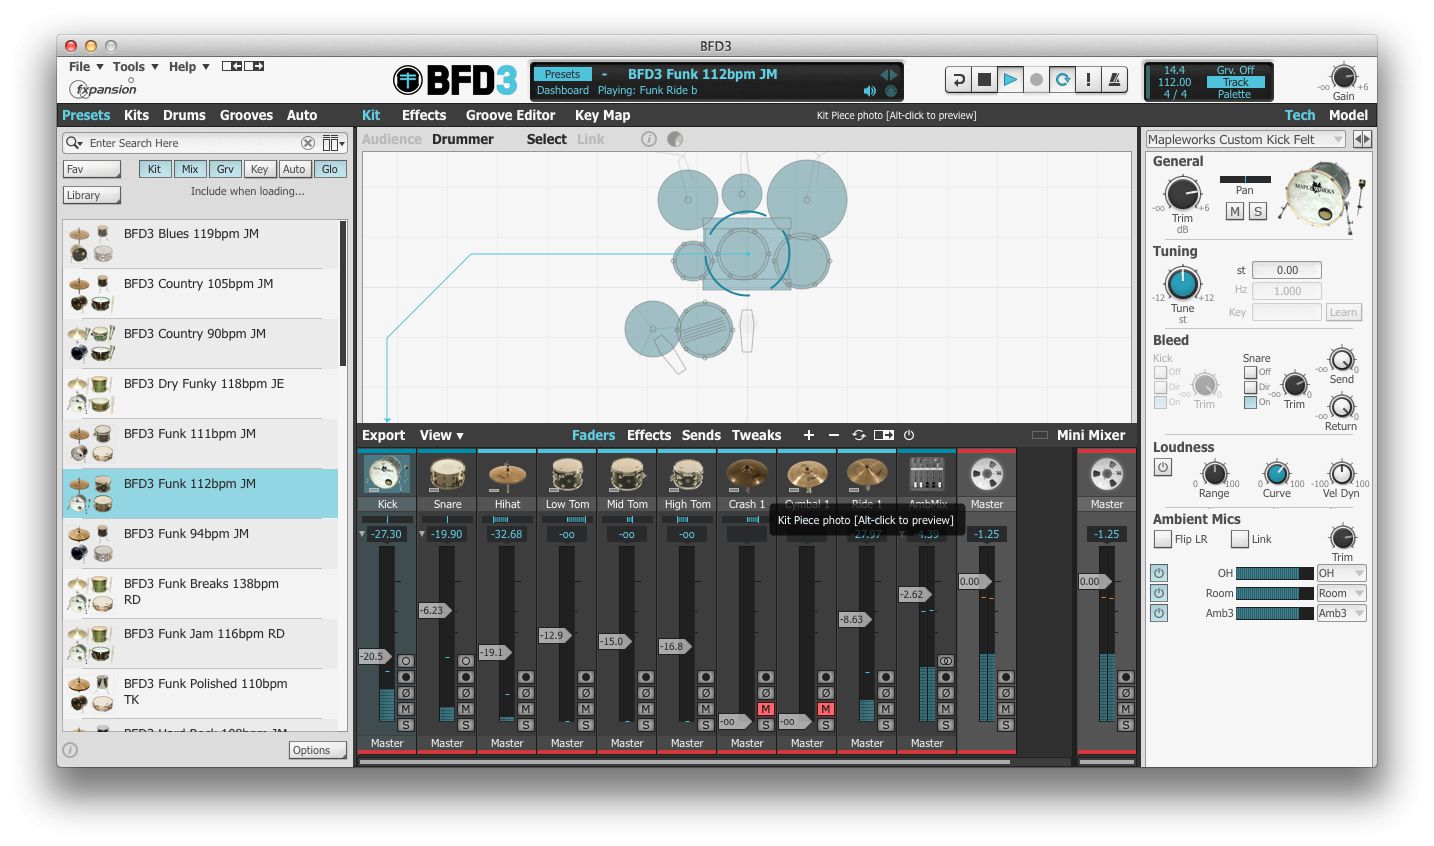Click the Presets button in dashboard
This screenshot has width=1434, height=846.
[x=562, y=74]
